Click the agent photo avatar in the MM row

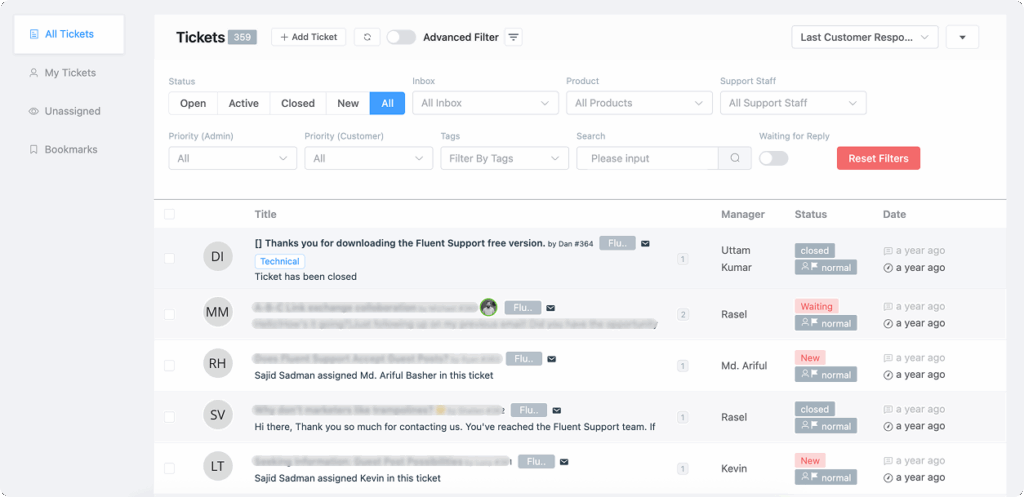[488, 308]
